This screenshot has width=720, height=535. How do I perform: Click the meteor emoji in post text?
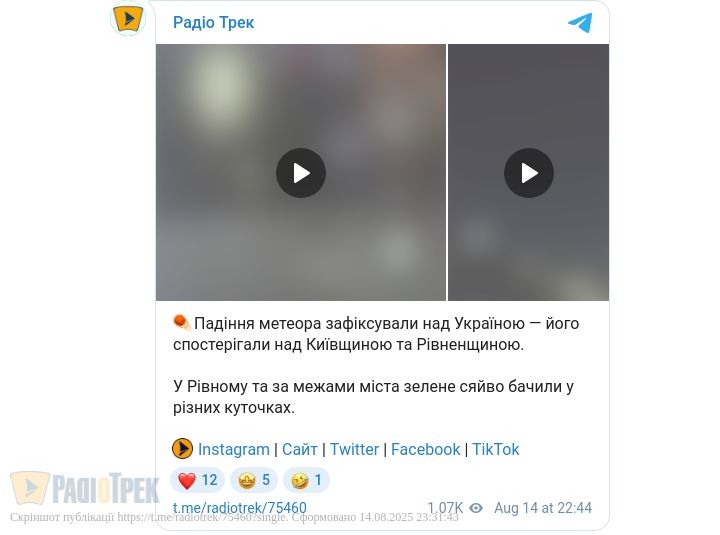[182, 322]
